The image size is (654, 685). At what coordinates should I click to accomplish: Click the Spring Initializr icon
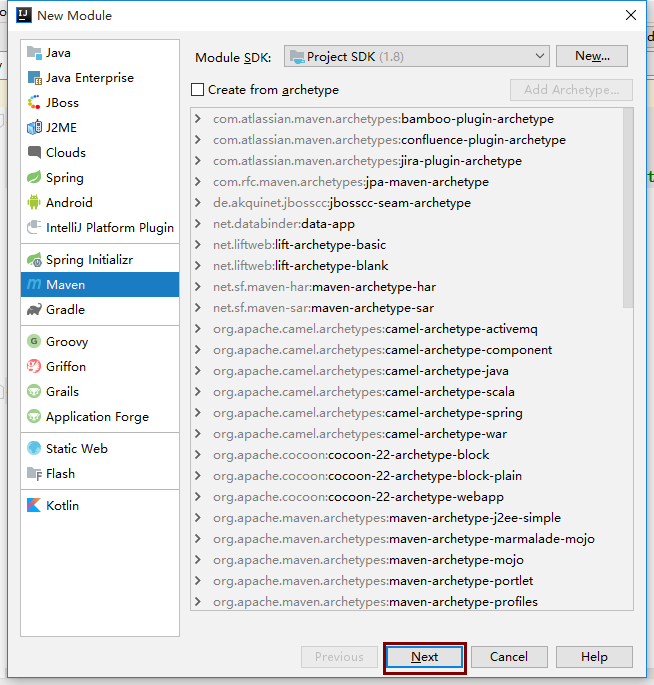pos(34,259)
